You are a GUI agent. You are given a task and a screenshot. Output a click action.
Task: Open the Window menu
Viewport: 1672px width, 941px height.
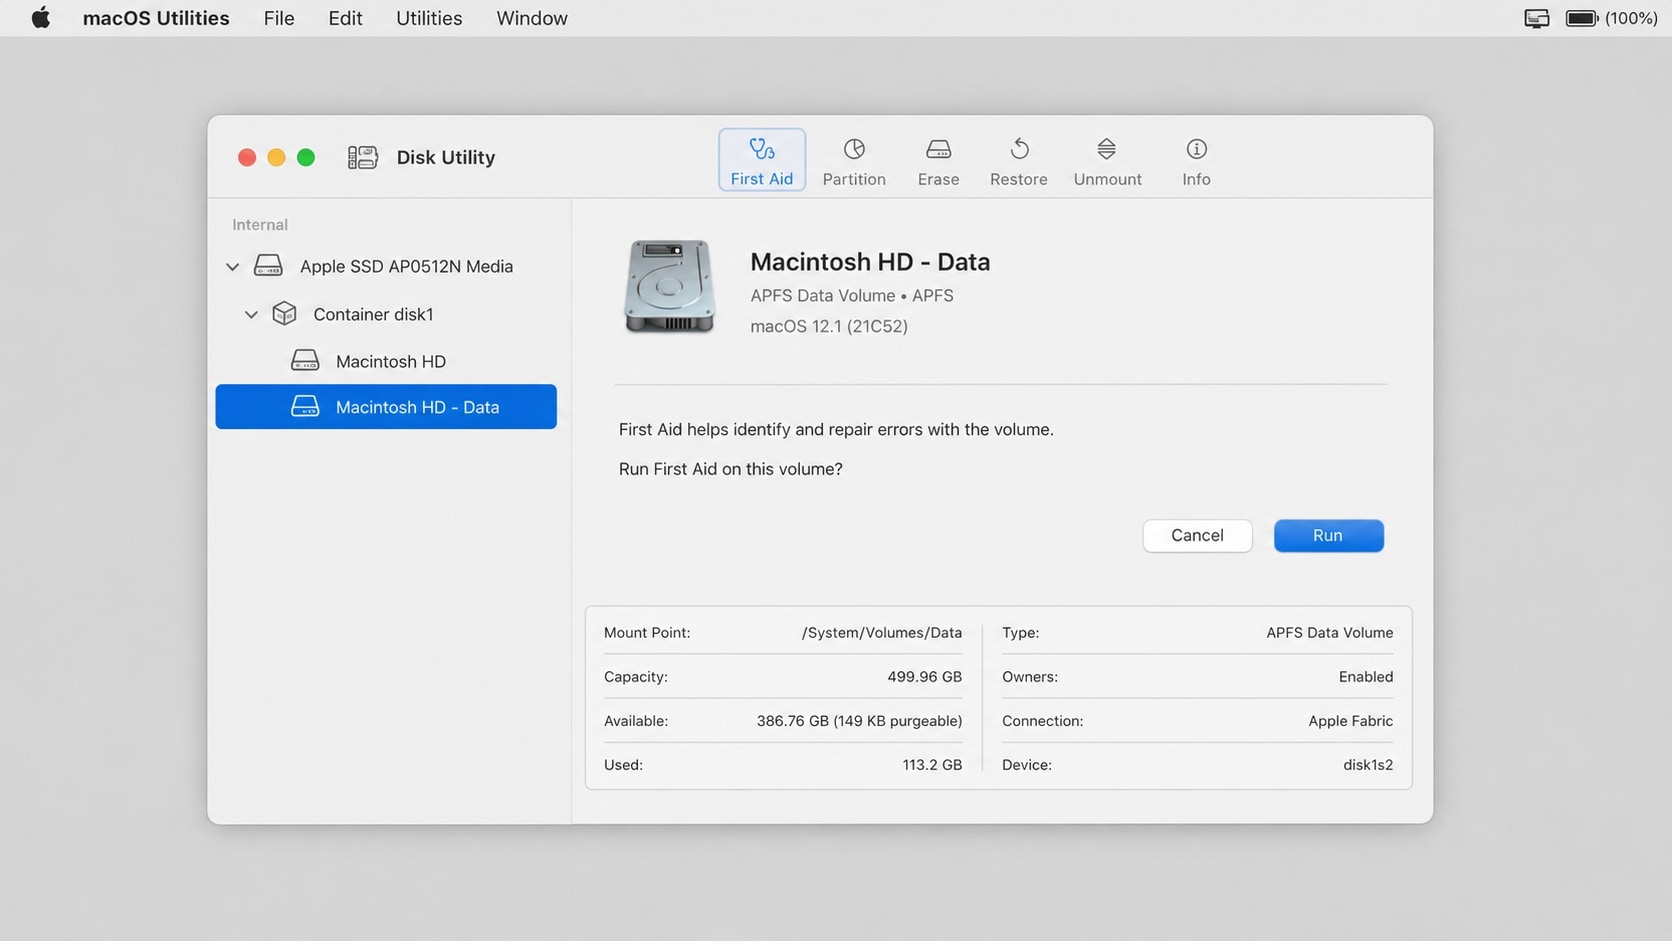coord(532,18)
